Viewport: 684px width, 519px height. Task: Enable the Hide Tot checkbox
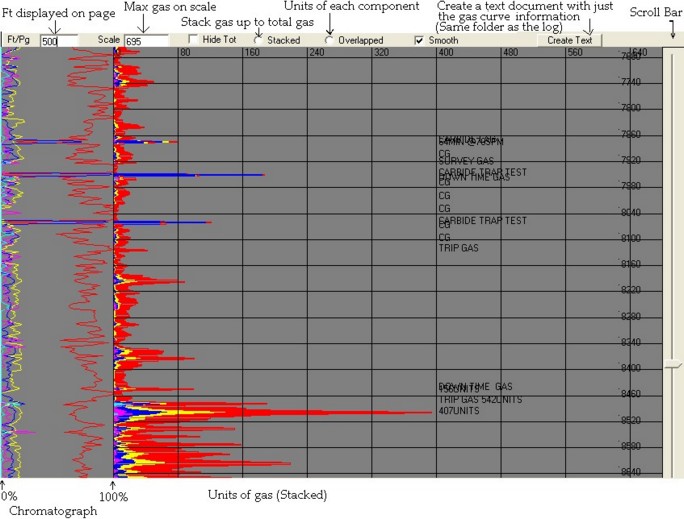coord(193,40)
